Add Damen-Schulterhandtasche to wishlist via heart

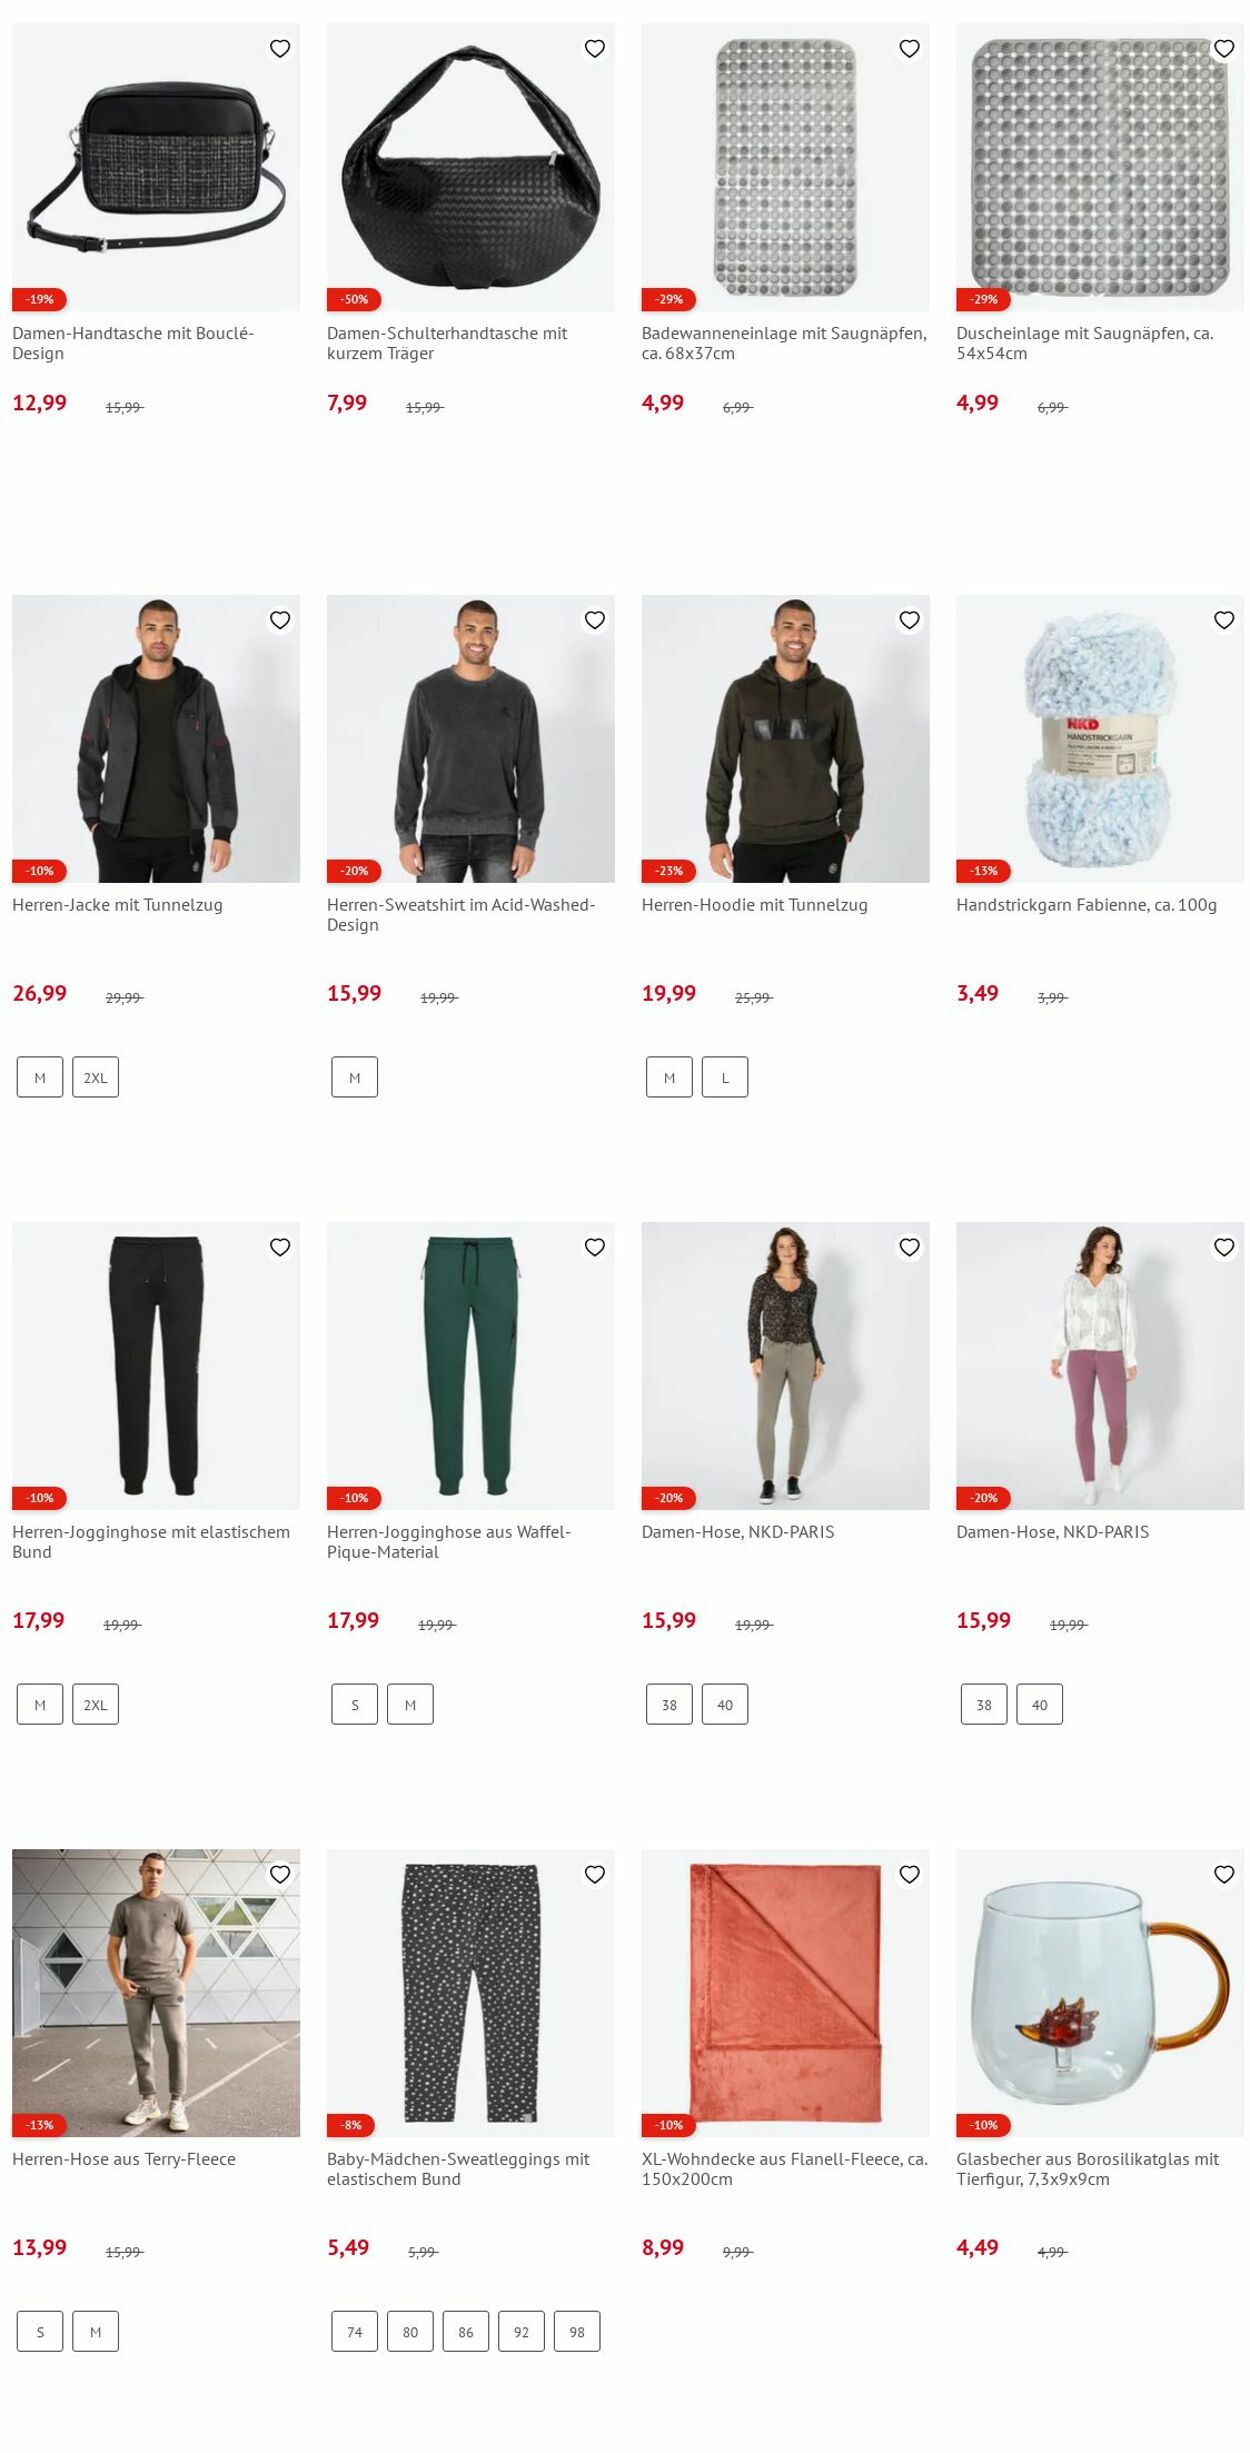595,48
